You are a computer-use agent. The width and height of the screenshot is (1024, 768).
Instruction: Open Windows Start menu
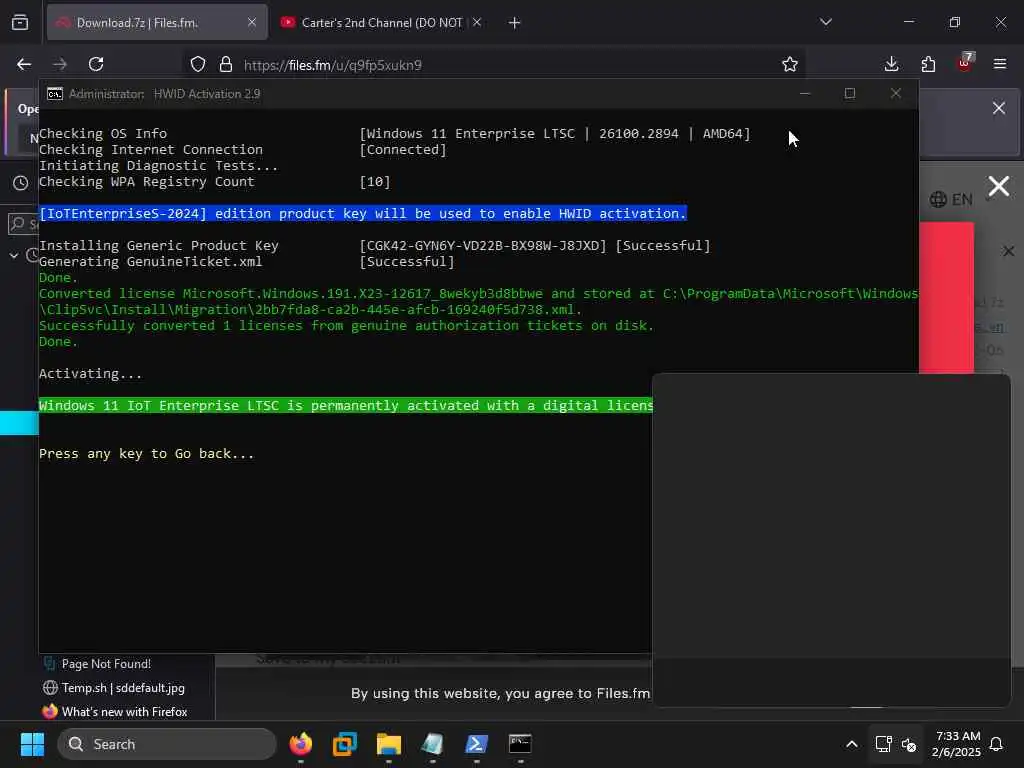(x=32, y=744)
